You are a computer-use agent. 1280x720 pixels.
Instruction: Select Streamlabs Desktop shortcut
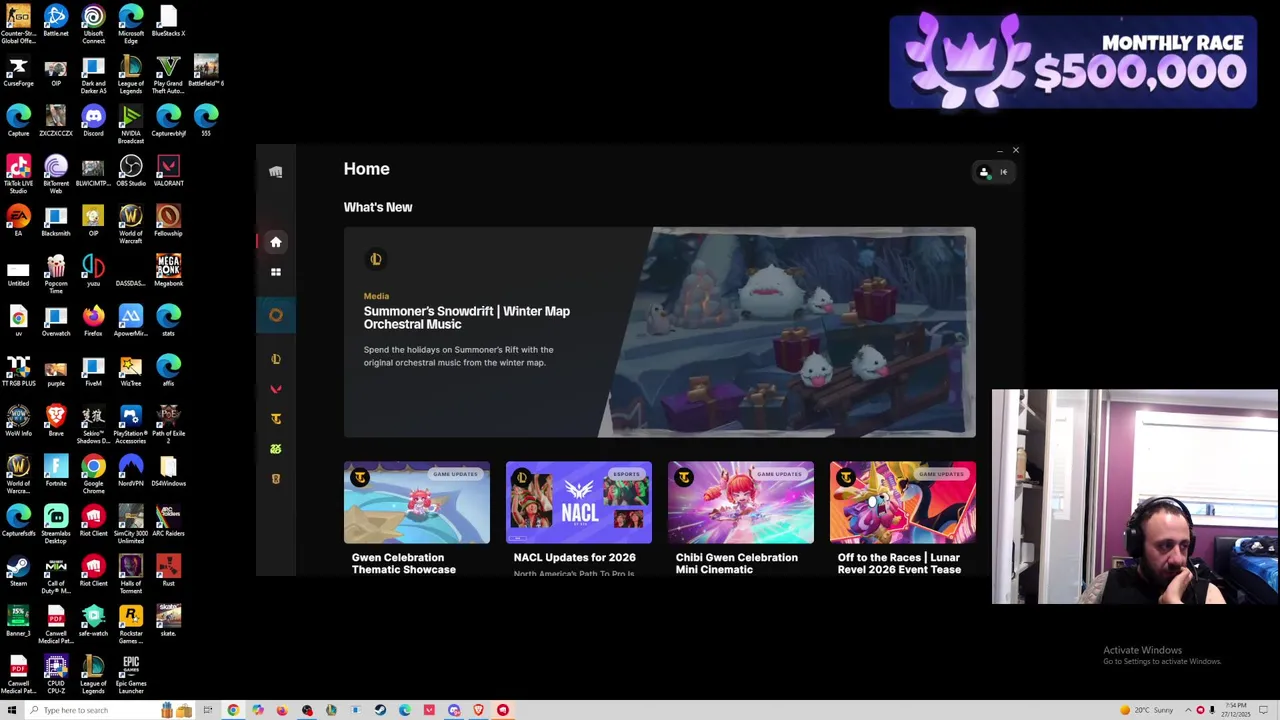click(x=56, y=524)
